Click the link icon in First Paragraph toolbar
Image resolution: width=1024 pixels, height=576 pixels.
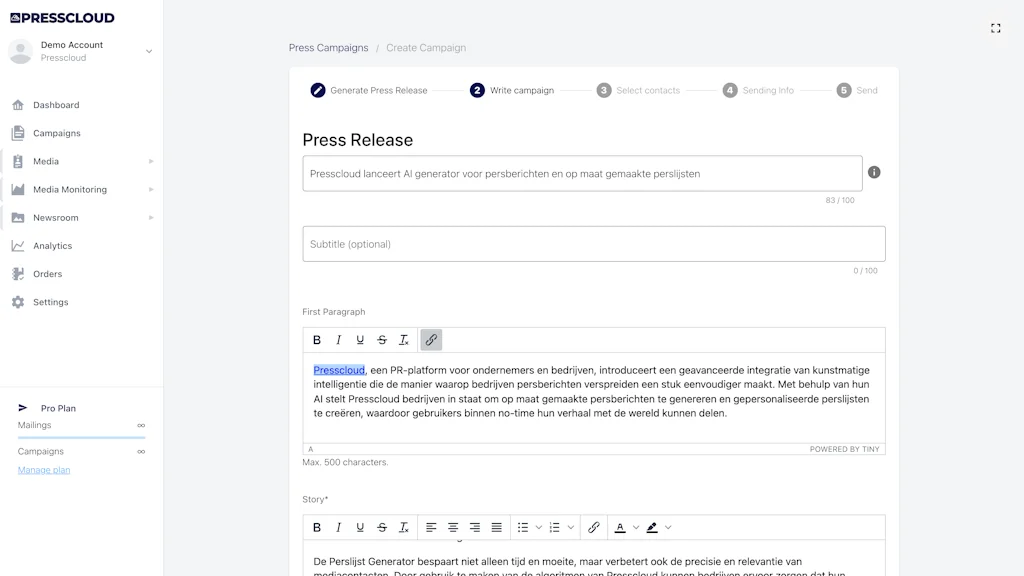pos(431,339)
